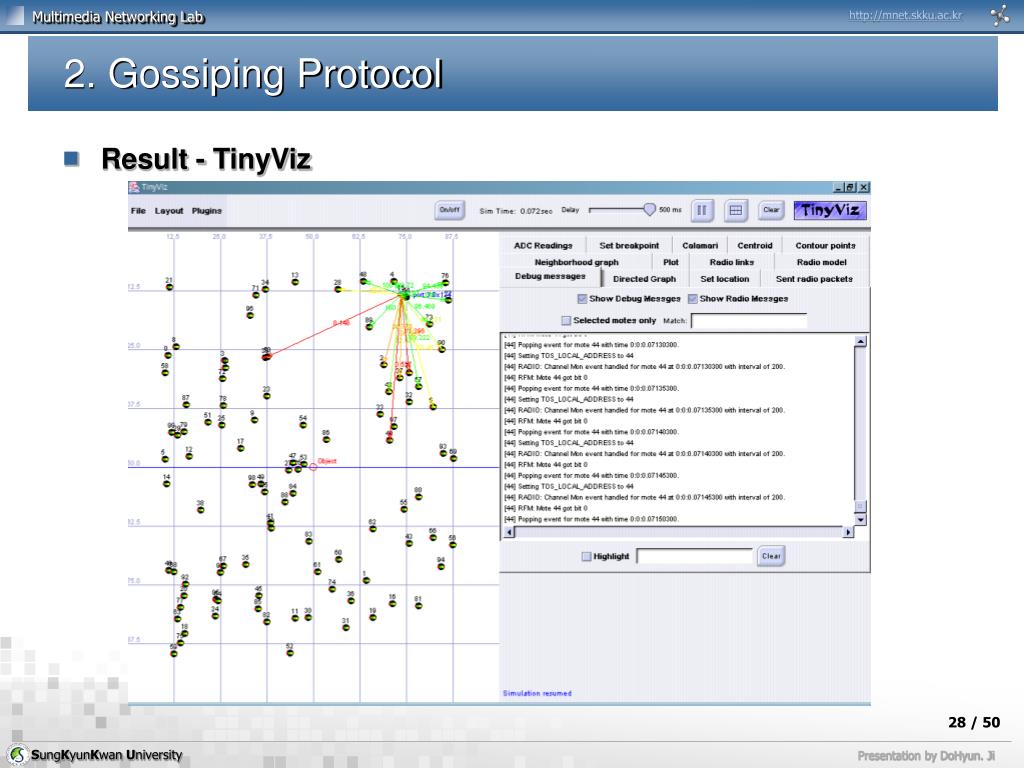Switch to the Plot tab

[x=671, y=262]
